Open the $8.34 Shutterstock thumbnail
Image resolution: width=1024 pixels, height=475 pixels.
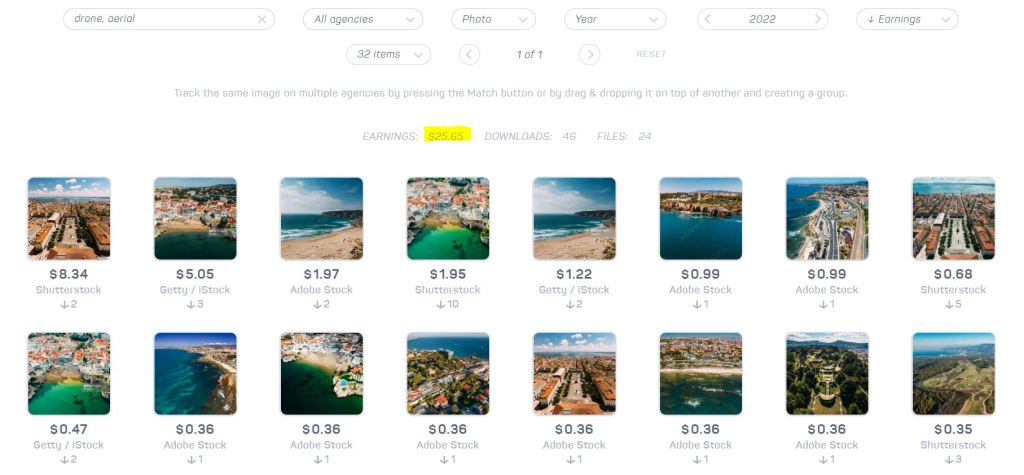[x=69, y=219]
